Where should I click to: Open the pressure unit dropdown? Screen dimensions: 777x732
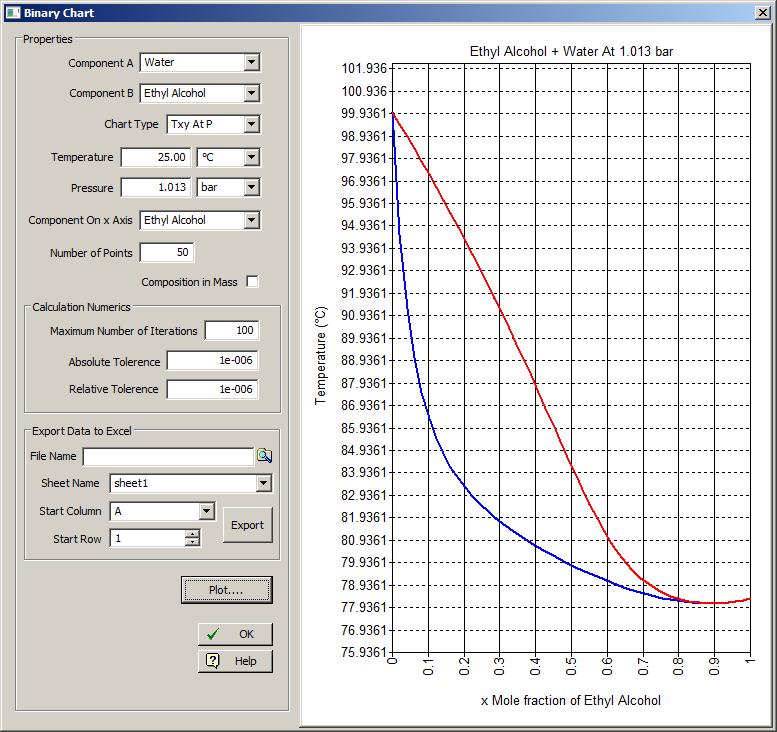click(250, 188)
